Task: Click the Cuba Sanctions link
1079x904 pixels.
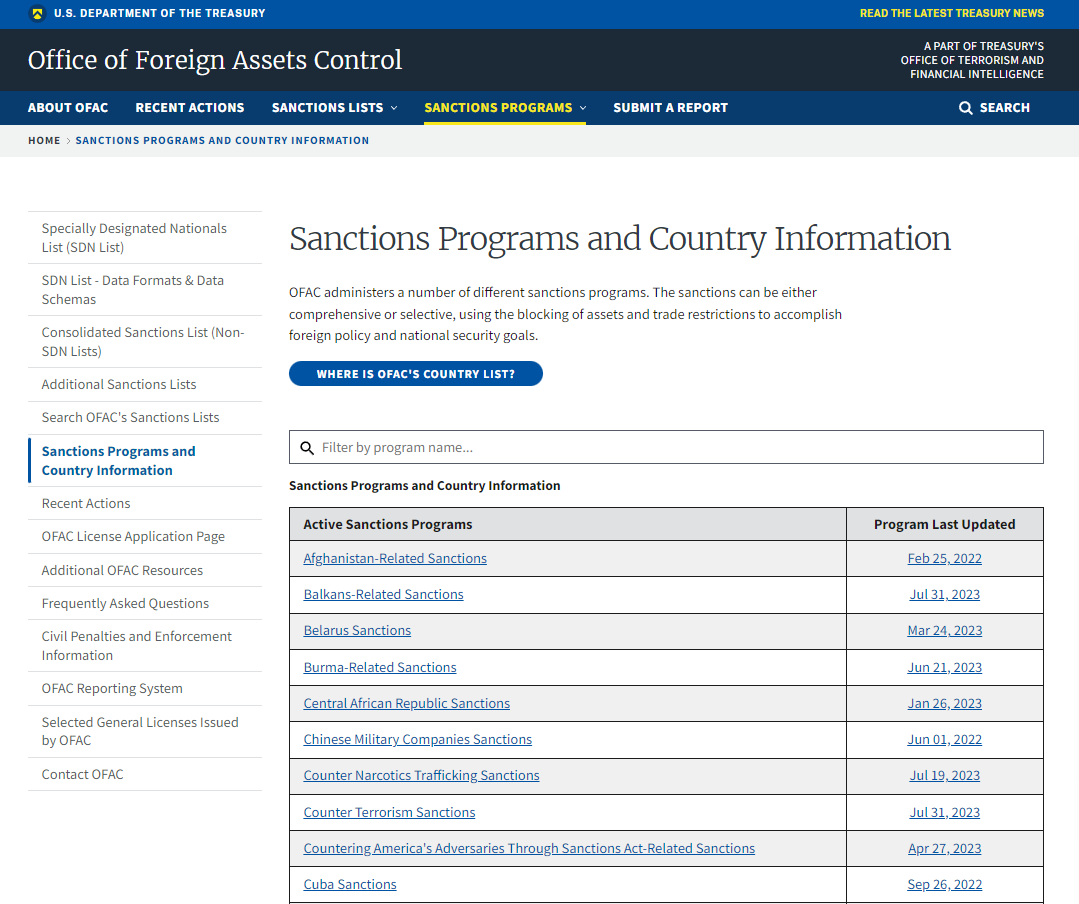Action: point(350,885)
